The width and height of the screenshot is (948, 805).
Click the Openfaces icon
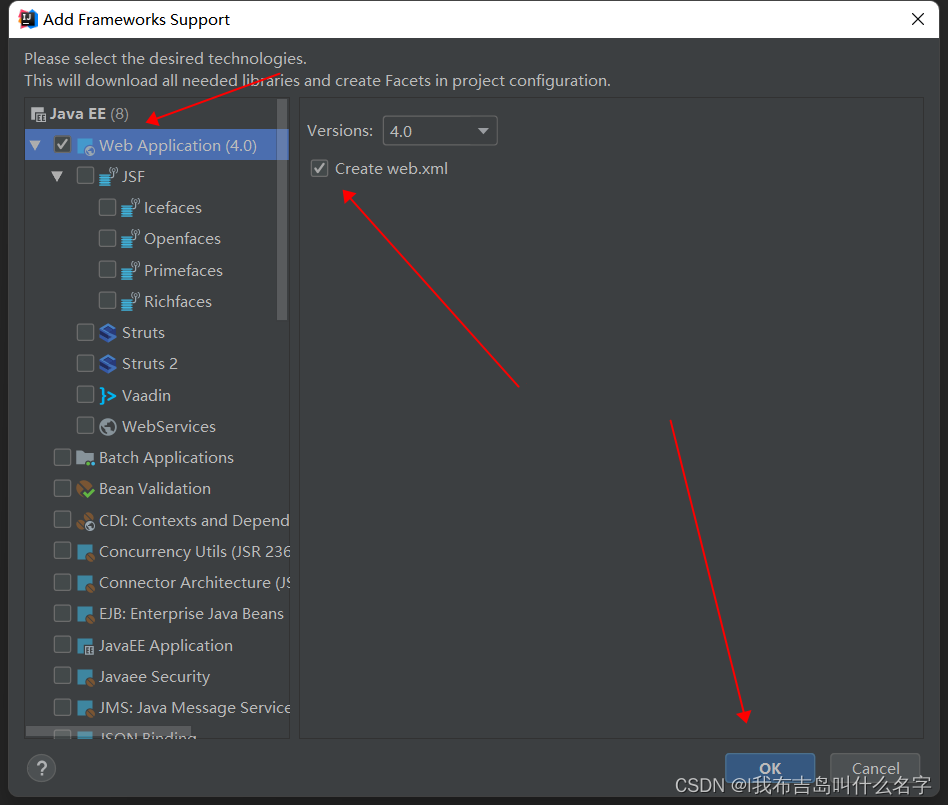[131, 239]
